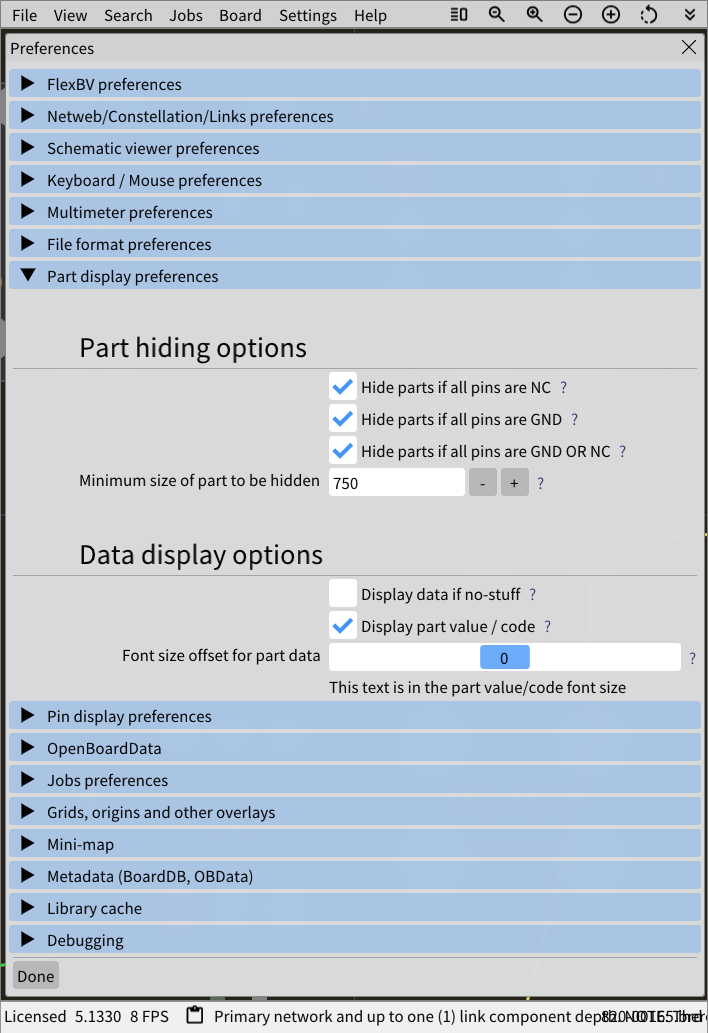The height and width of the screenshot is (1033, 708).
Task: Click the circled plus toolbar icon
Action: click(611, 15)
